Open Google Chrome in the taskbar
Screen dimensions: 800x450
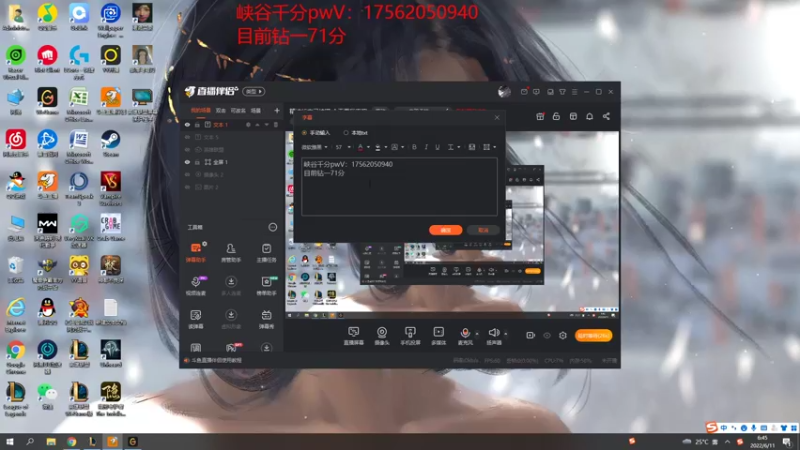(71, 441)
